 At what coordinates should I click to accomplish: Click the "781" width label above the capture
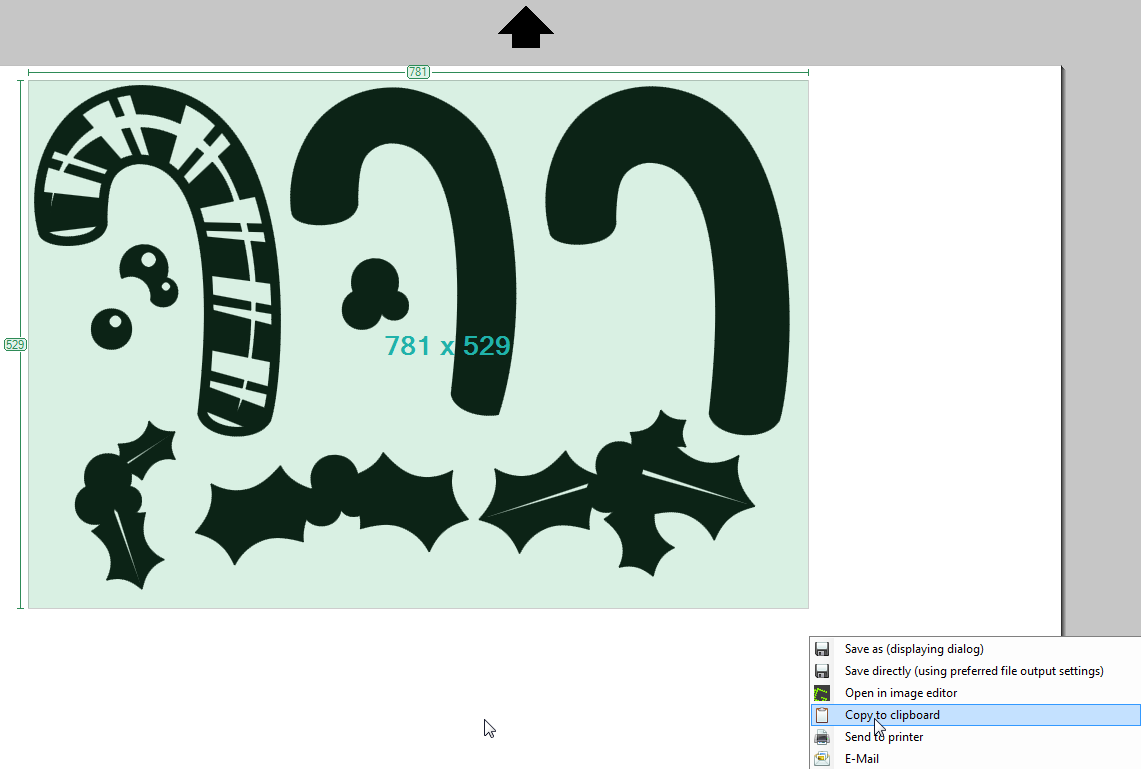(418, 71)
